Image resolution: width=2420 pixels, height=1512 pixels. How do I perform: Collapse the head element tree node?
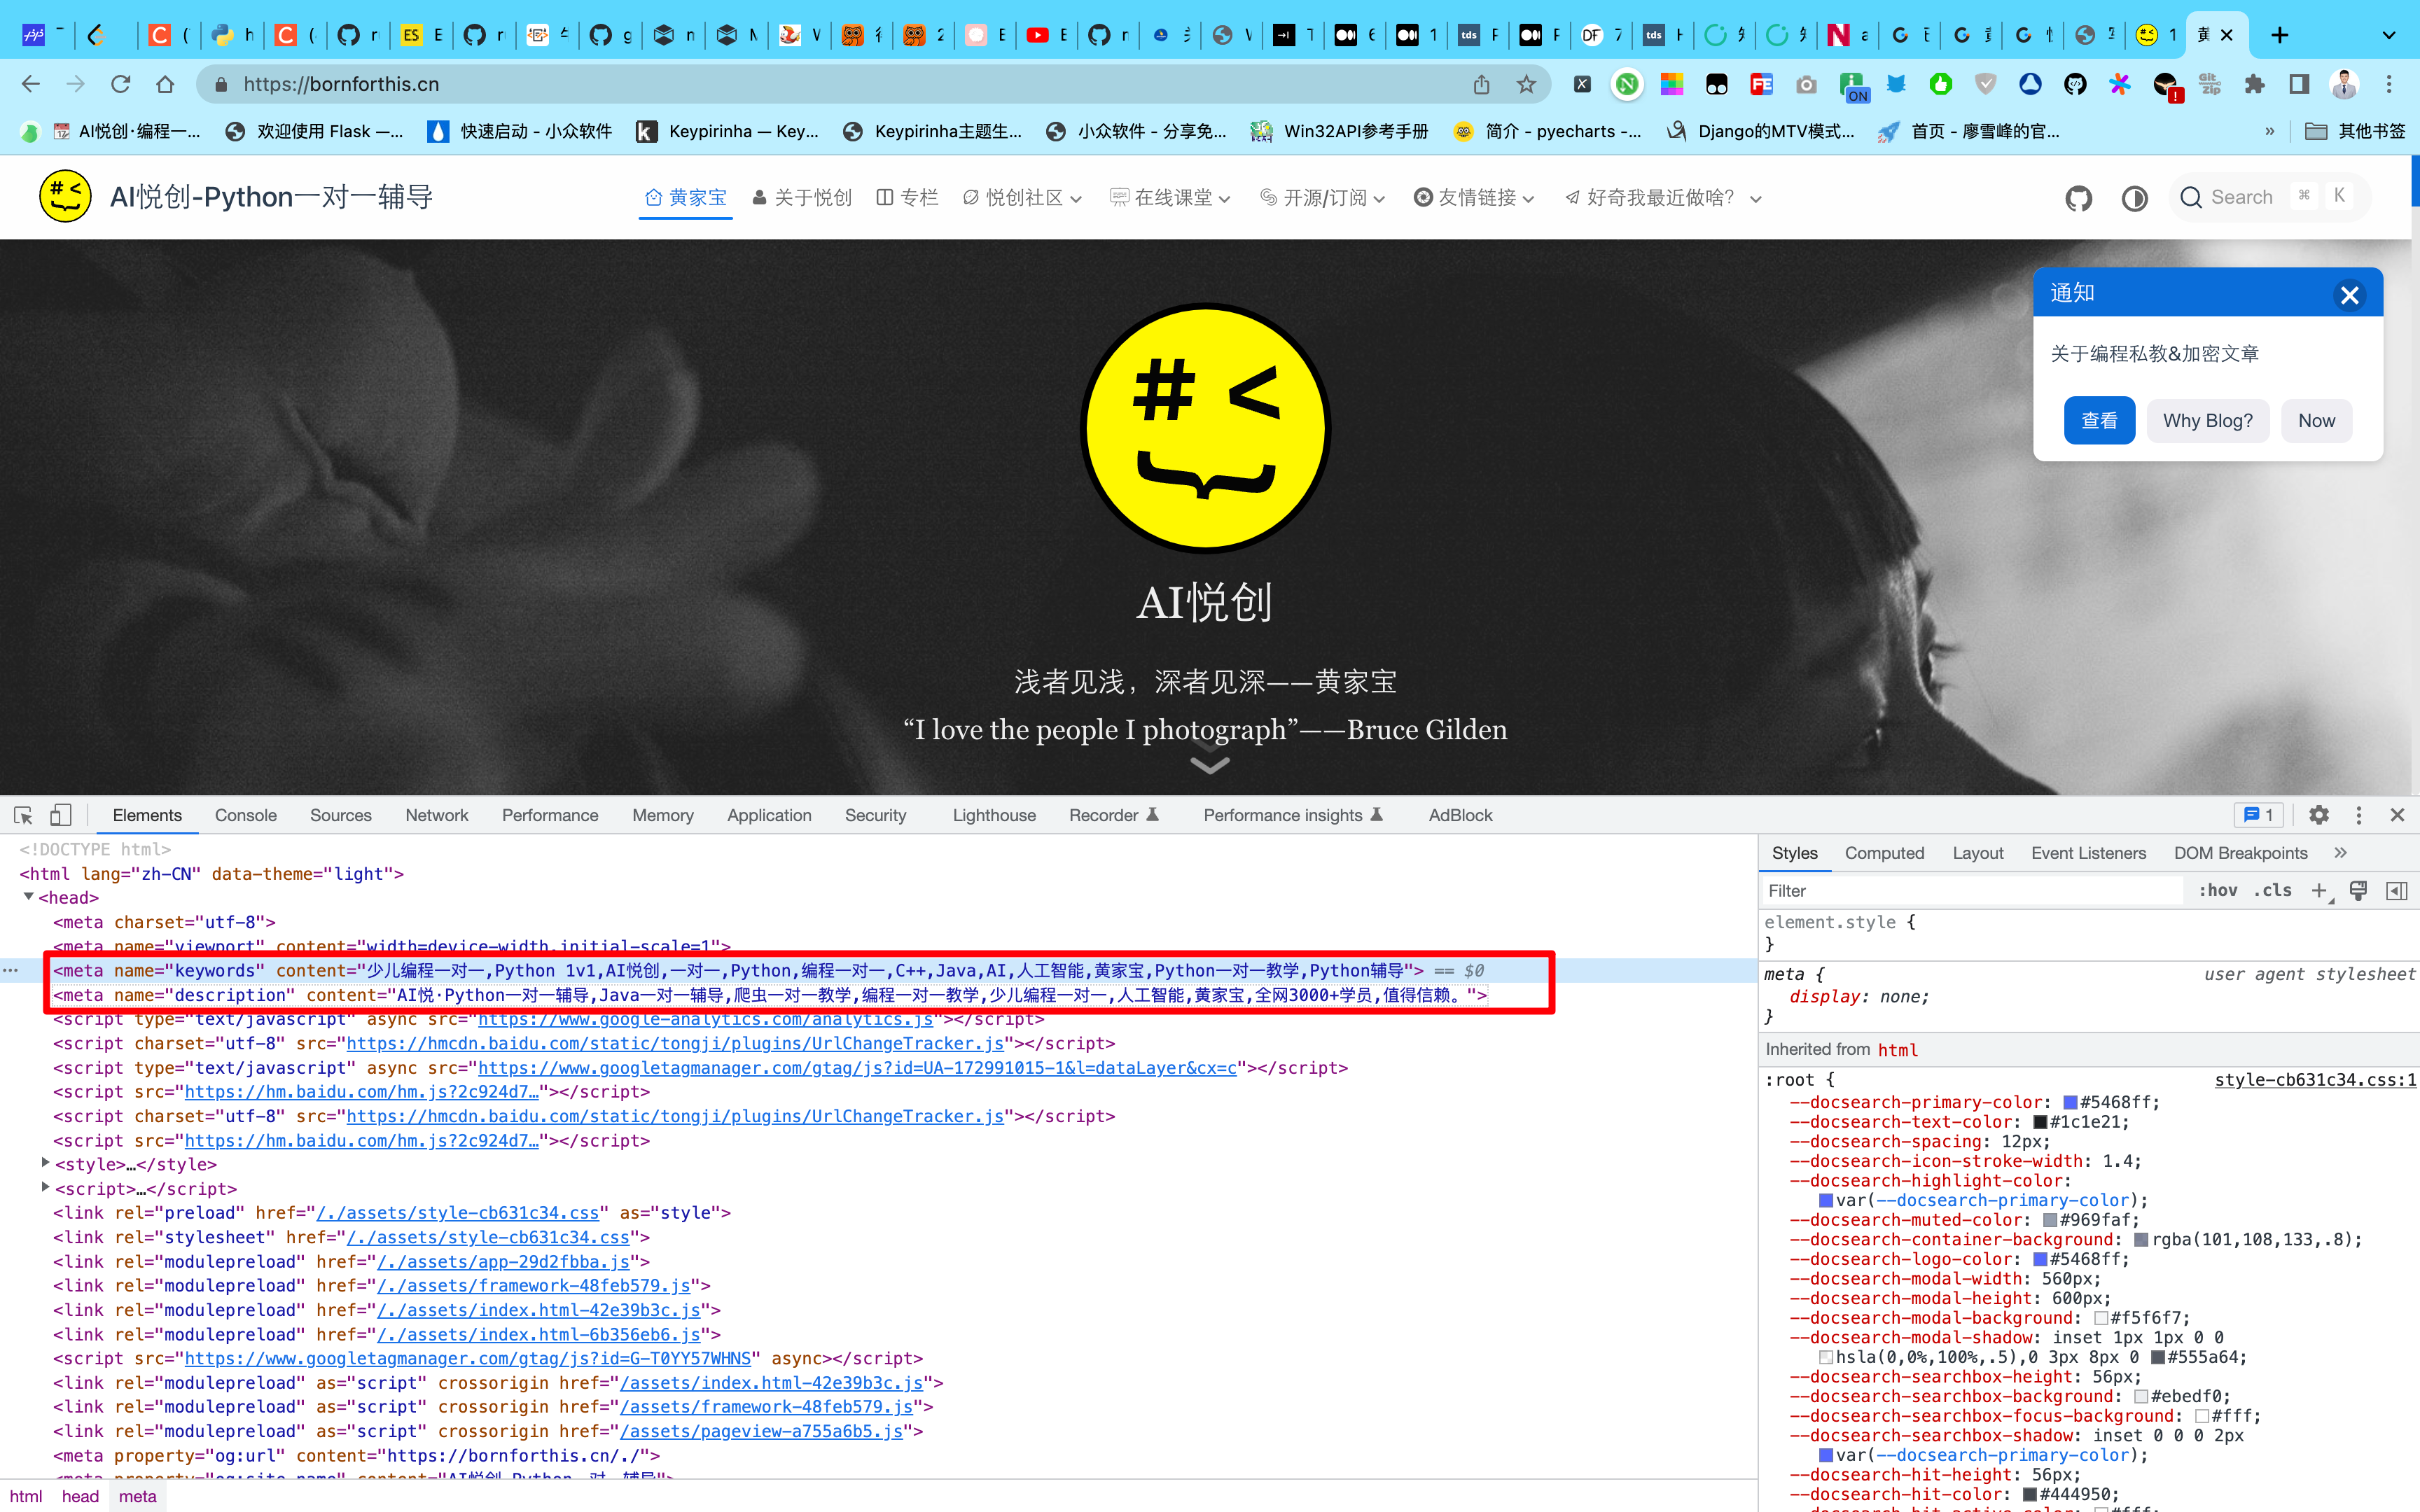click(x=29, y=897)
